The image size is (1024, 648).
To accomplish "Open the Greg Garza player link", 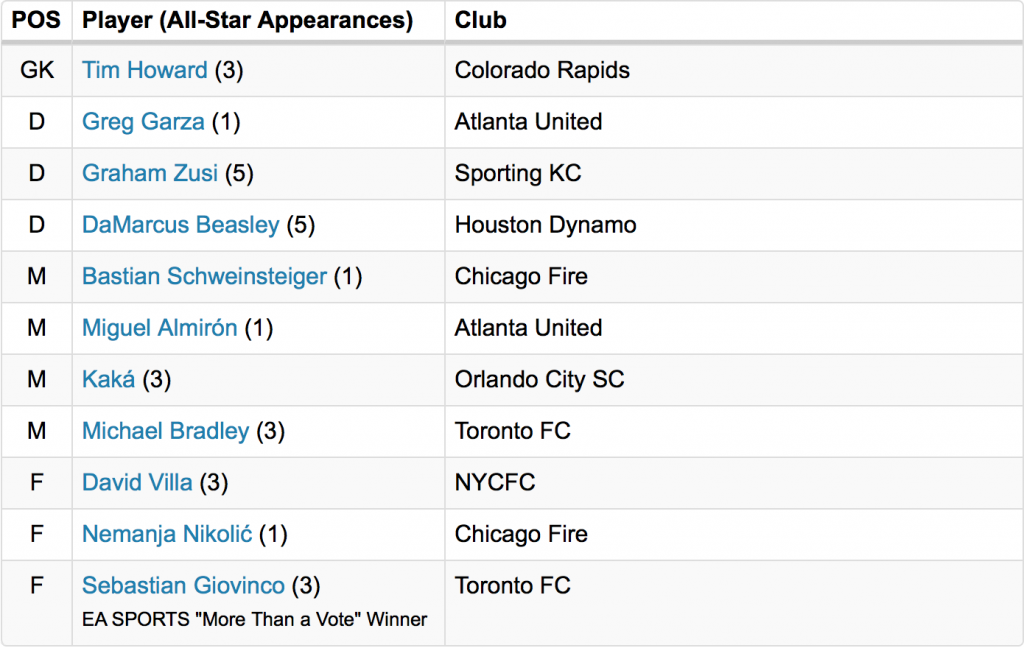I will [x=143, y=122].
